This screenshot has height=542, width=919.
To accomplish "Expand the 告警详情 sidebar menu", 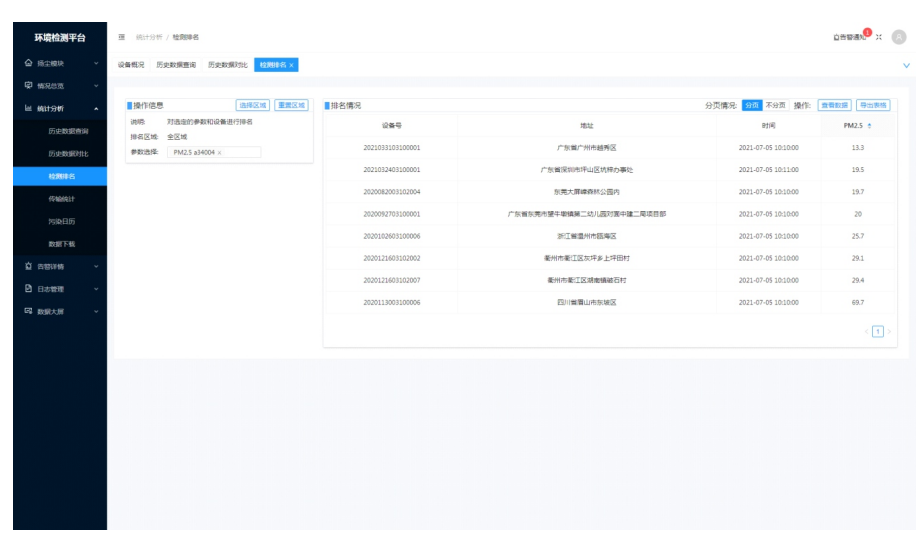I will pyautogui.click(x=60, y=267).
